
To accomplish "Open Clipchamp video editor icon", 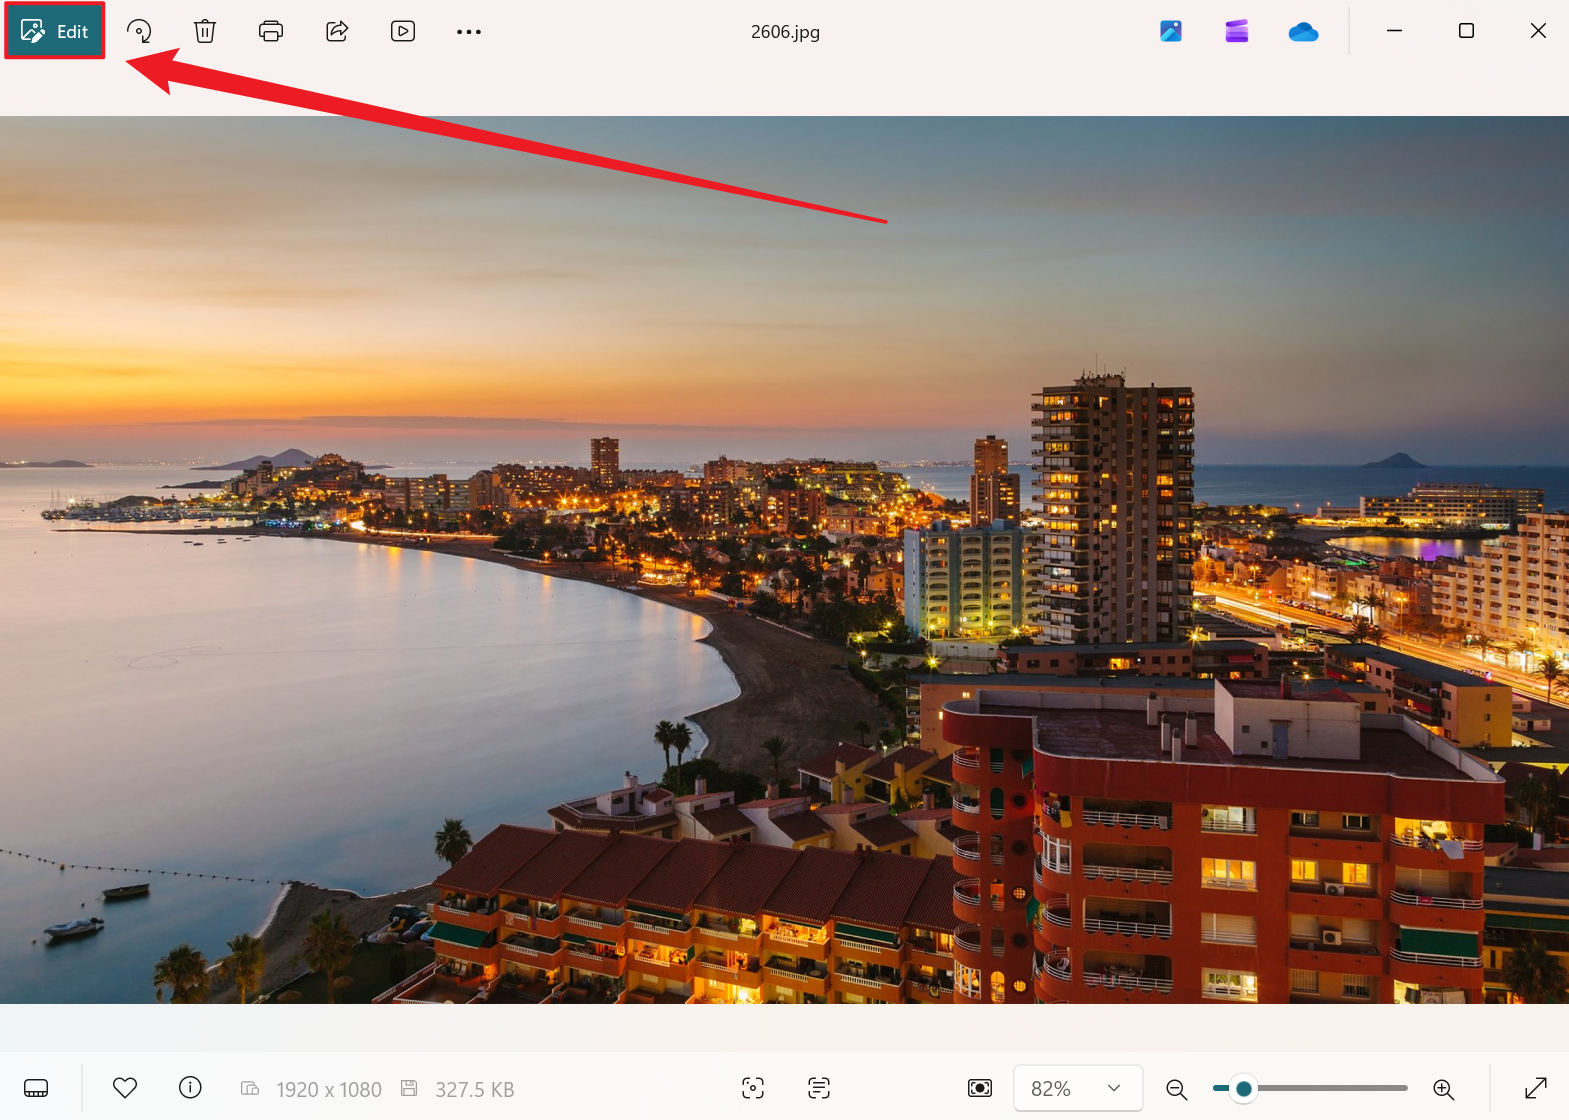I will 1237,31.
